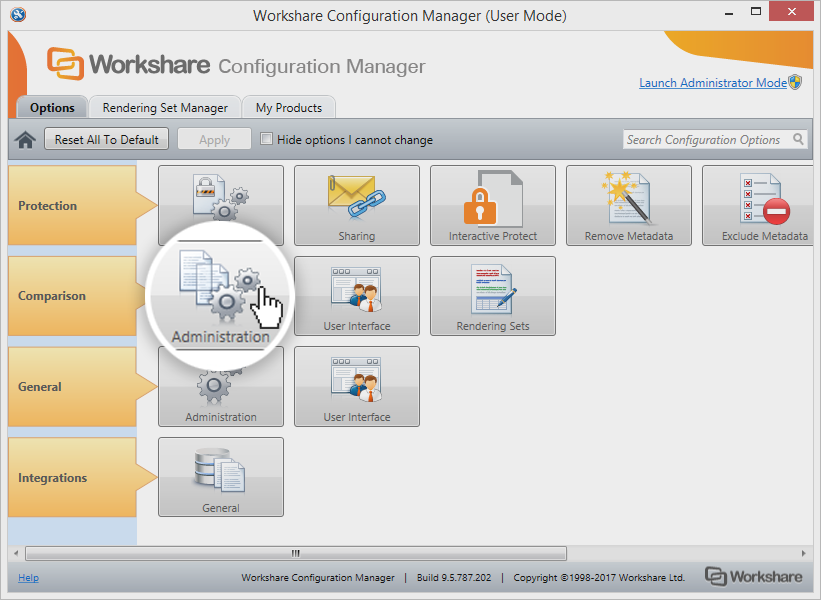Open the Sharing options tile
The image size is (821, 600).
point(357,205)
